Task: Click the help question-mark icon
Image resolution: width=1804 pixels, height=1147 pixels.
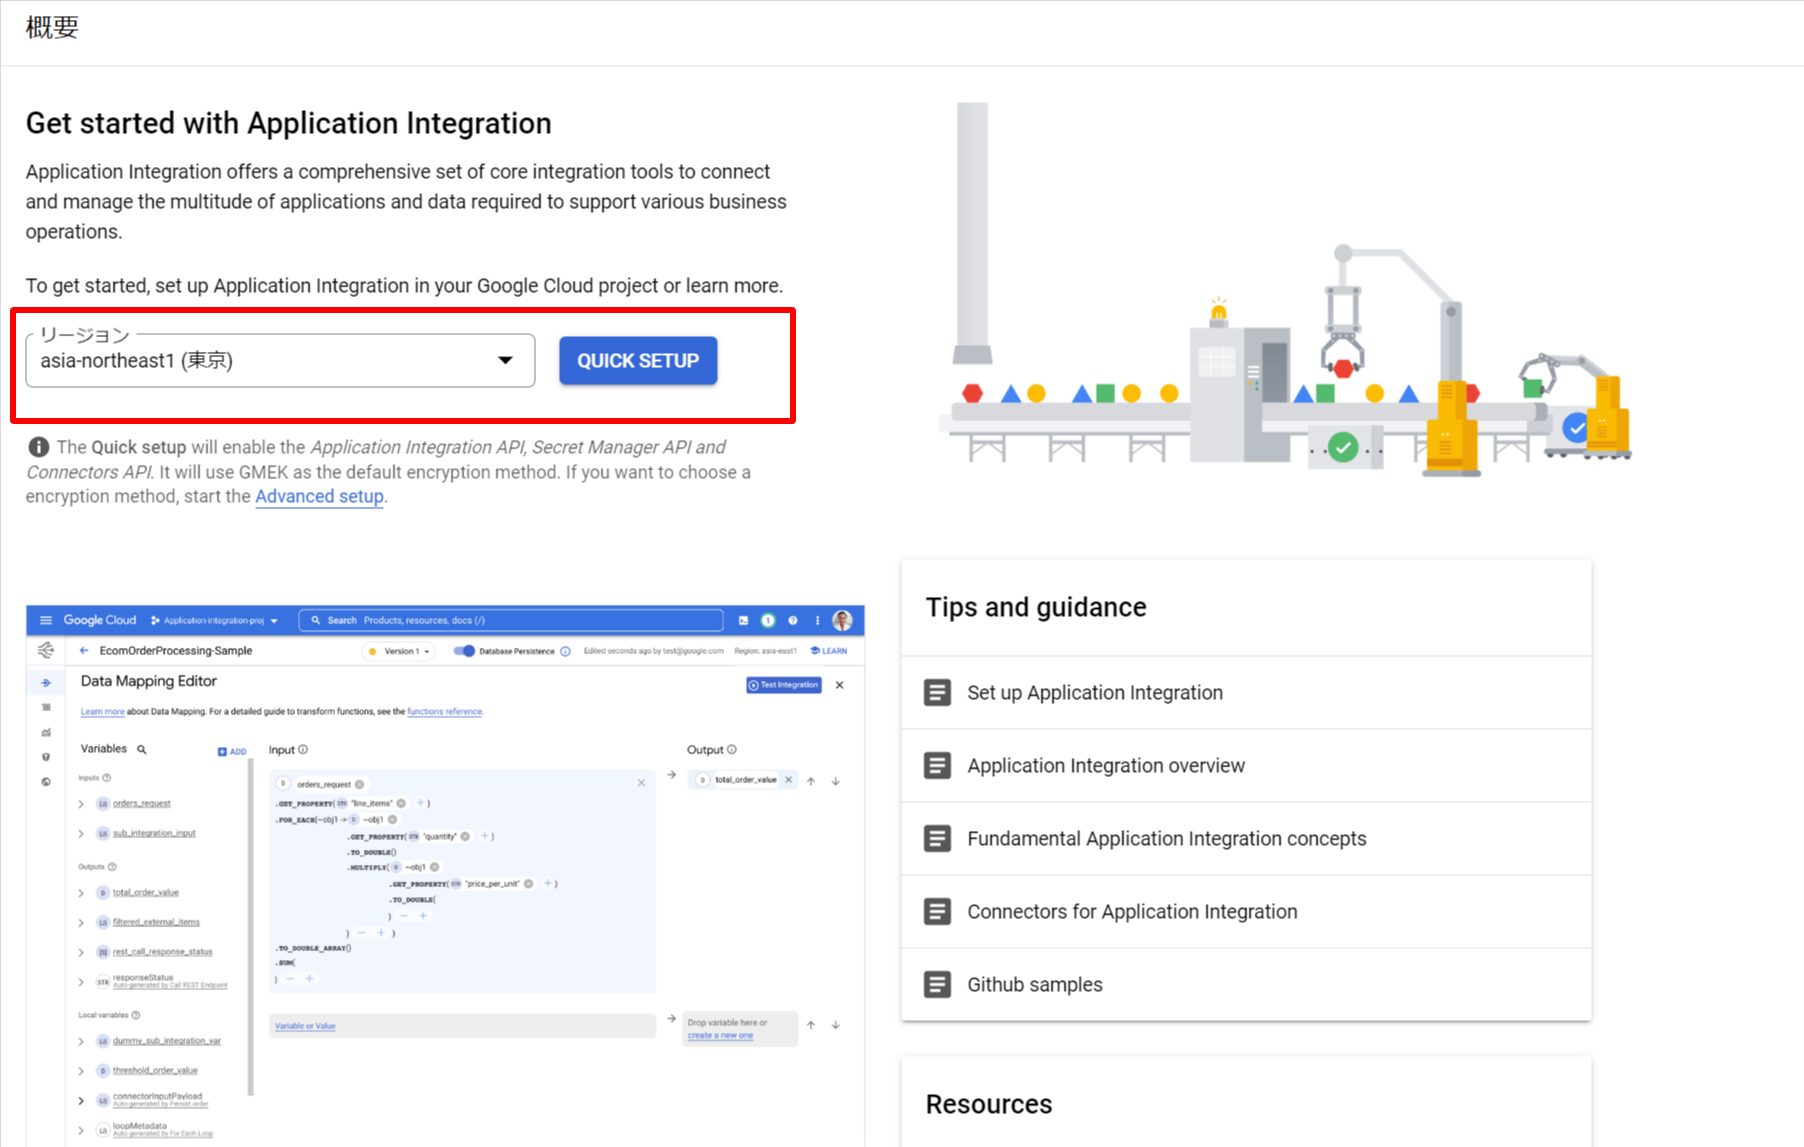Action: pos(792,620)
